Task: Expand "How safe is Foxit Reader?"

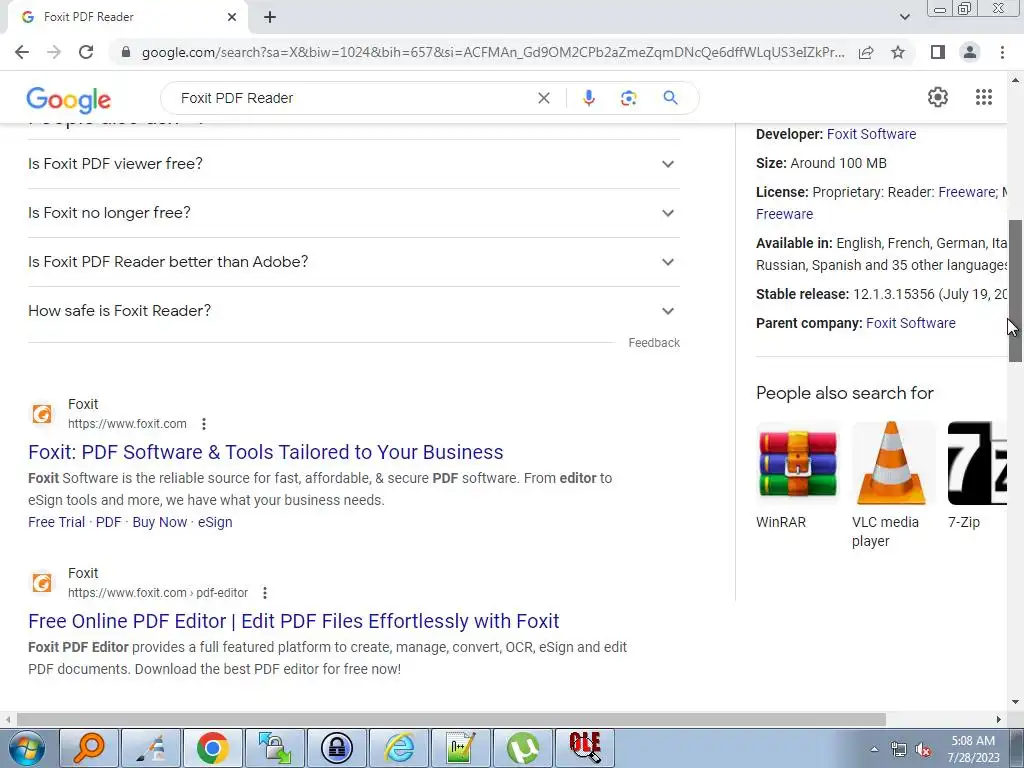Action: click(x=353, y=311)
